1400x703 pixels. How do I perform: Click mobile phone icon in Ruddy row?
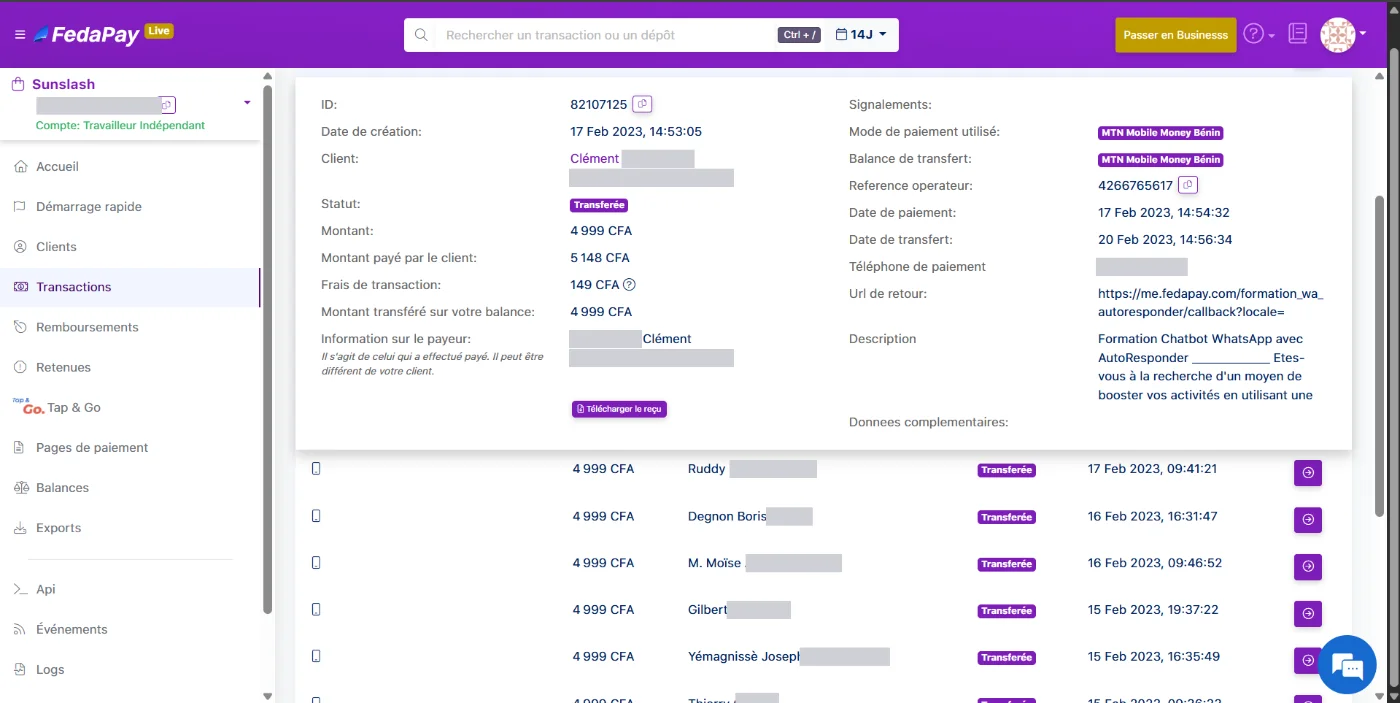pyautogui.click(x=317, y=469)
